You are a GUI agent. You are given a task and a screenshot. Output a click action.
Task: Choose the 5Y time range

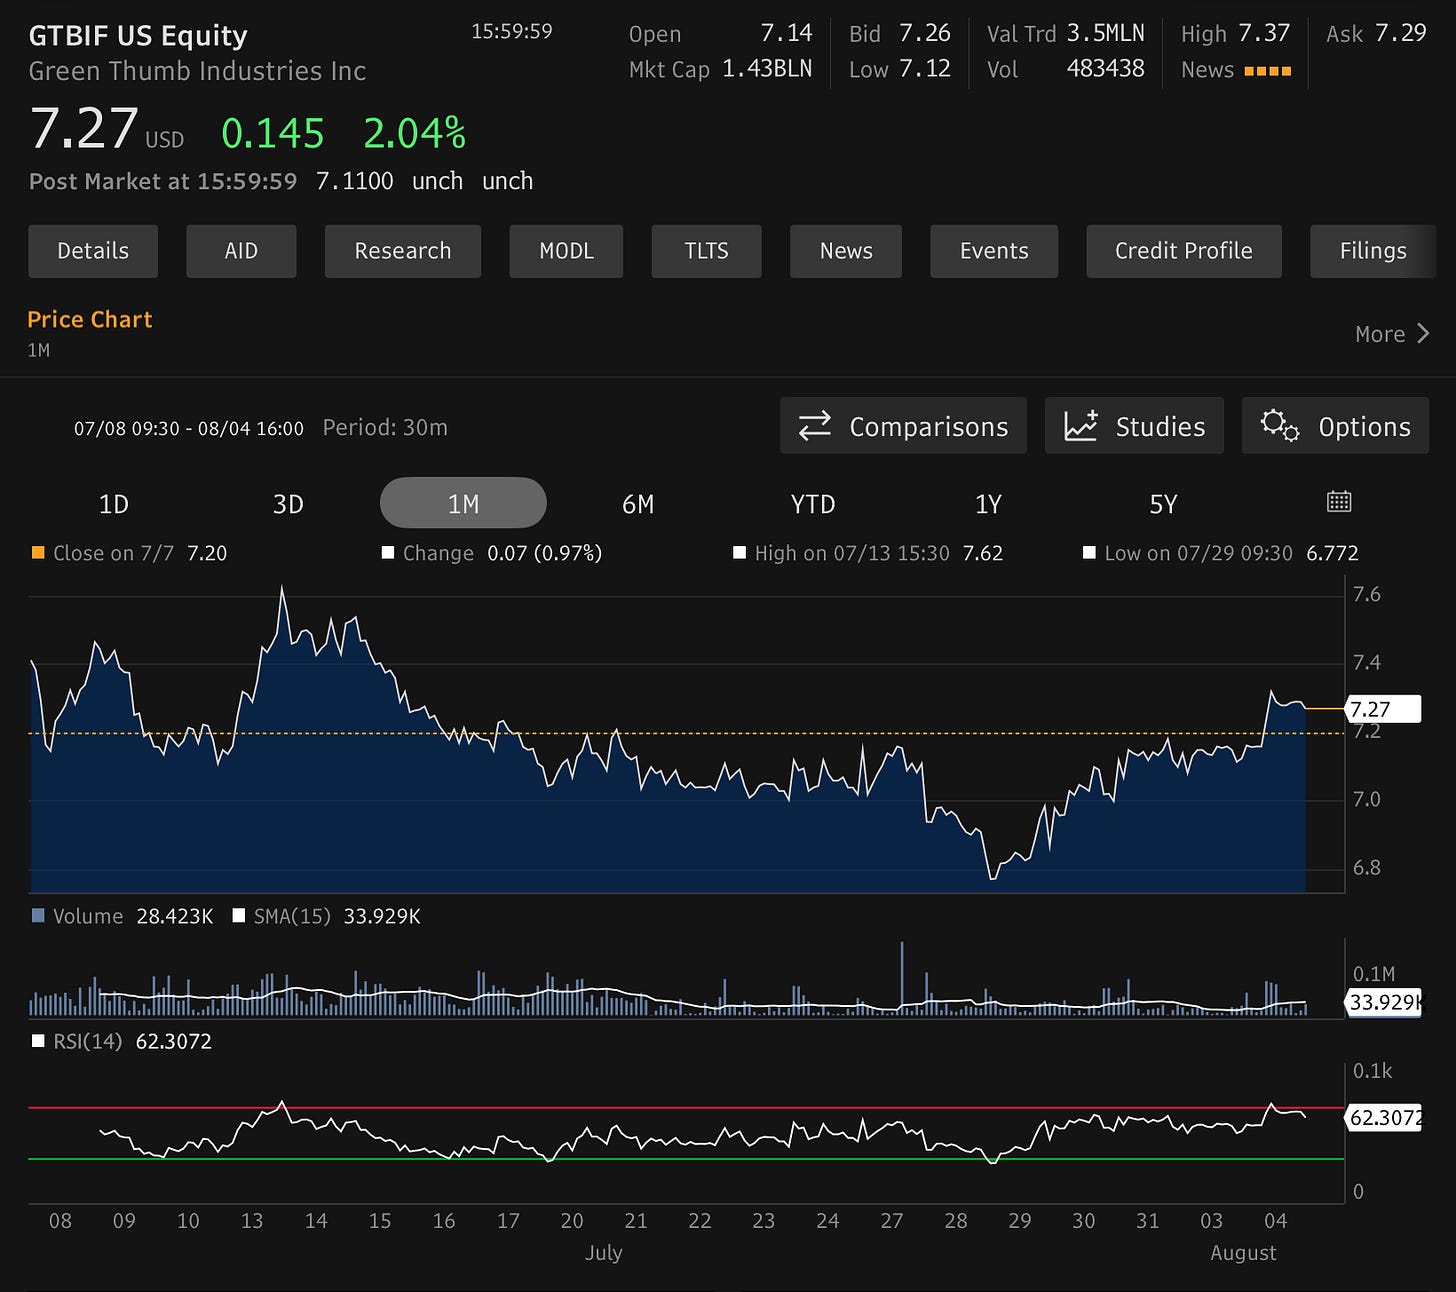[1163, 503]
